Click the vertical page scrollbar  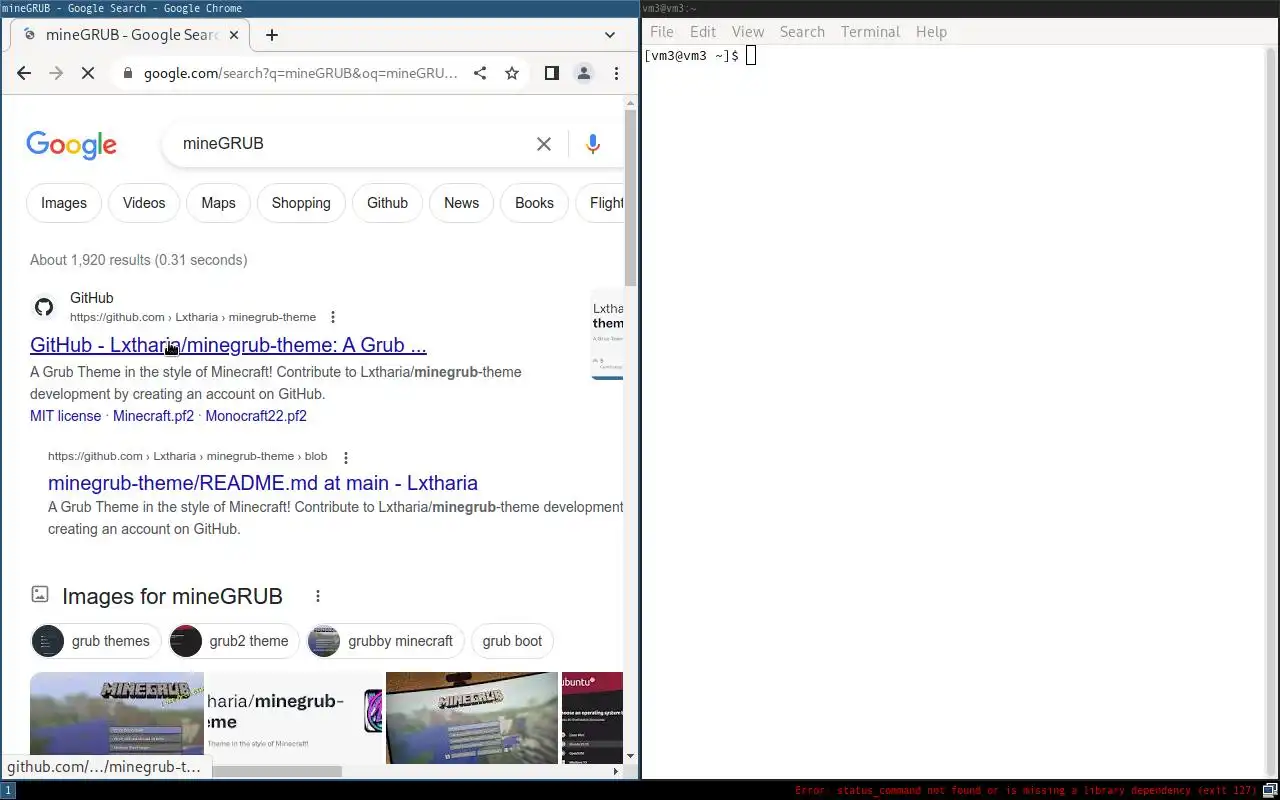click(630, 197)
